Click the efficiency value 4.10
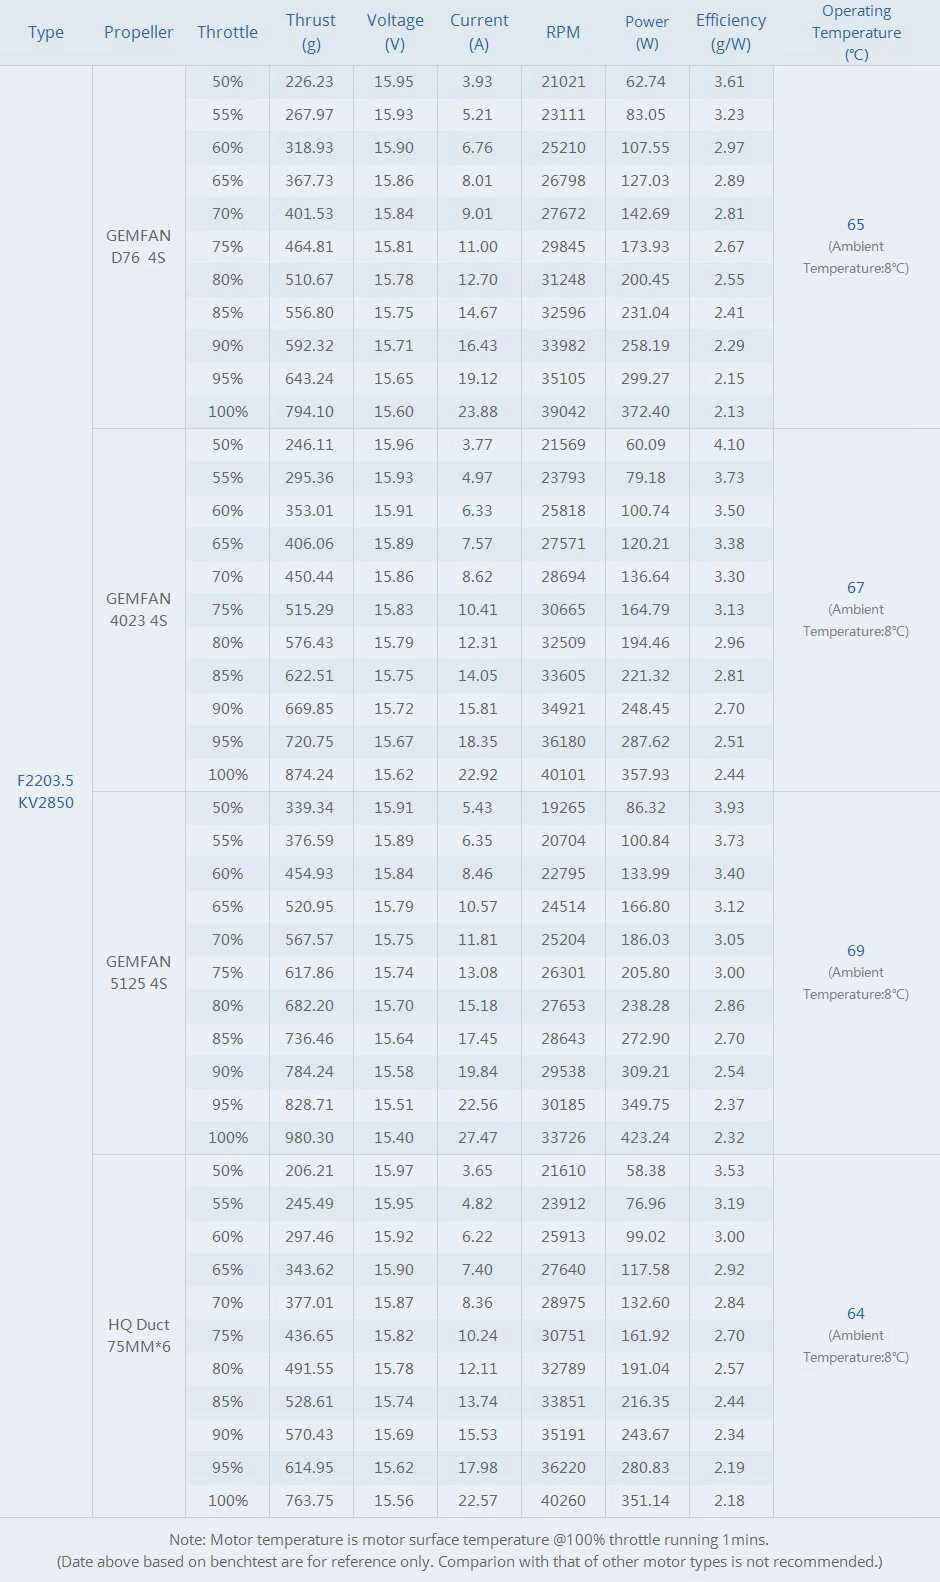This screenshot has width=940, height=1582. 729,444
